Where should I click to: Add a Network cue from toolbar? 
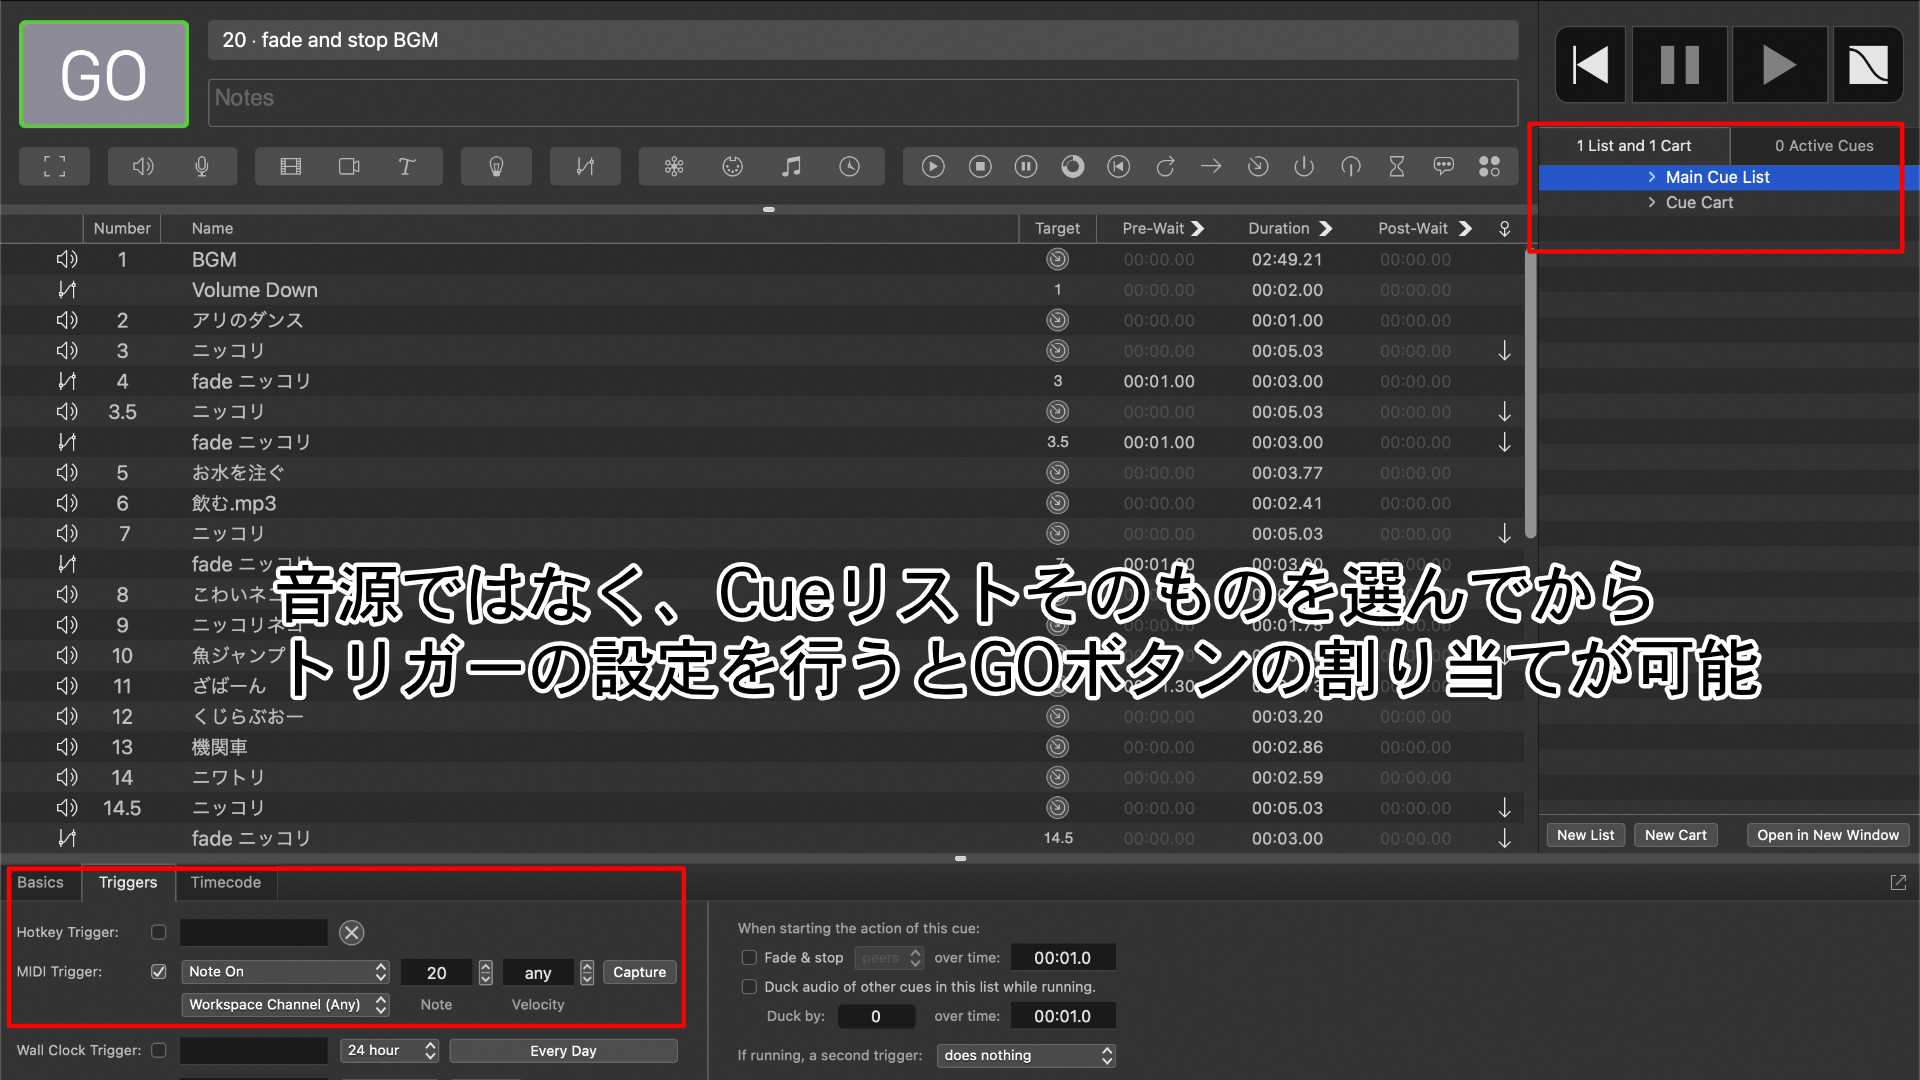click(674, 167)
